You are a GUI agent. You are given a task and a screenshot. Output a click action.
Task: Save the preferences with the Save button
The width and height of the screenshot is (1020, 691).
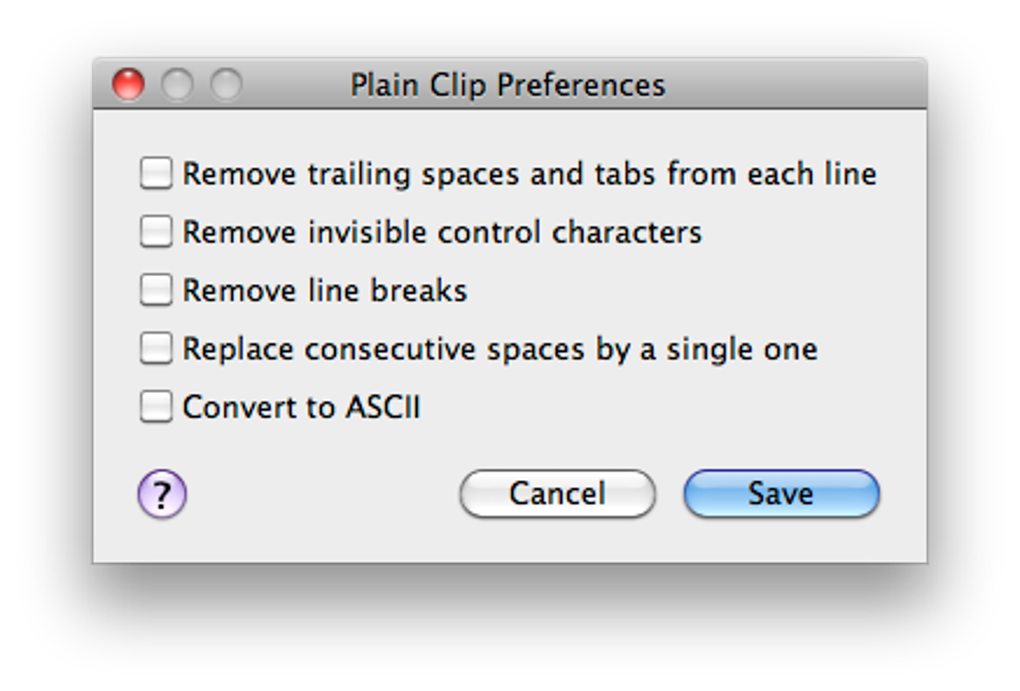coord(781,494)
